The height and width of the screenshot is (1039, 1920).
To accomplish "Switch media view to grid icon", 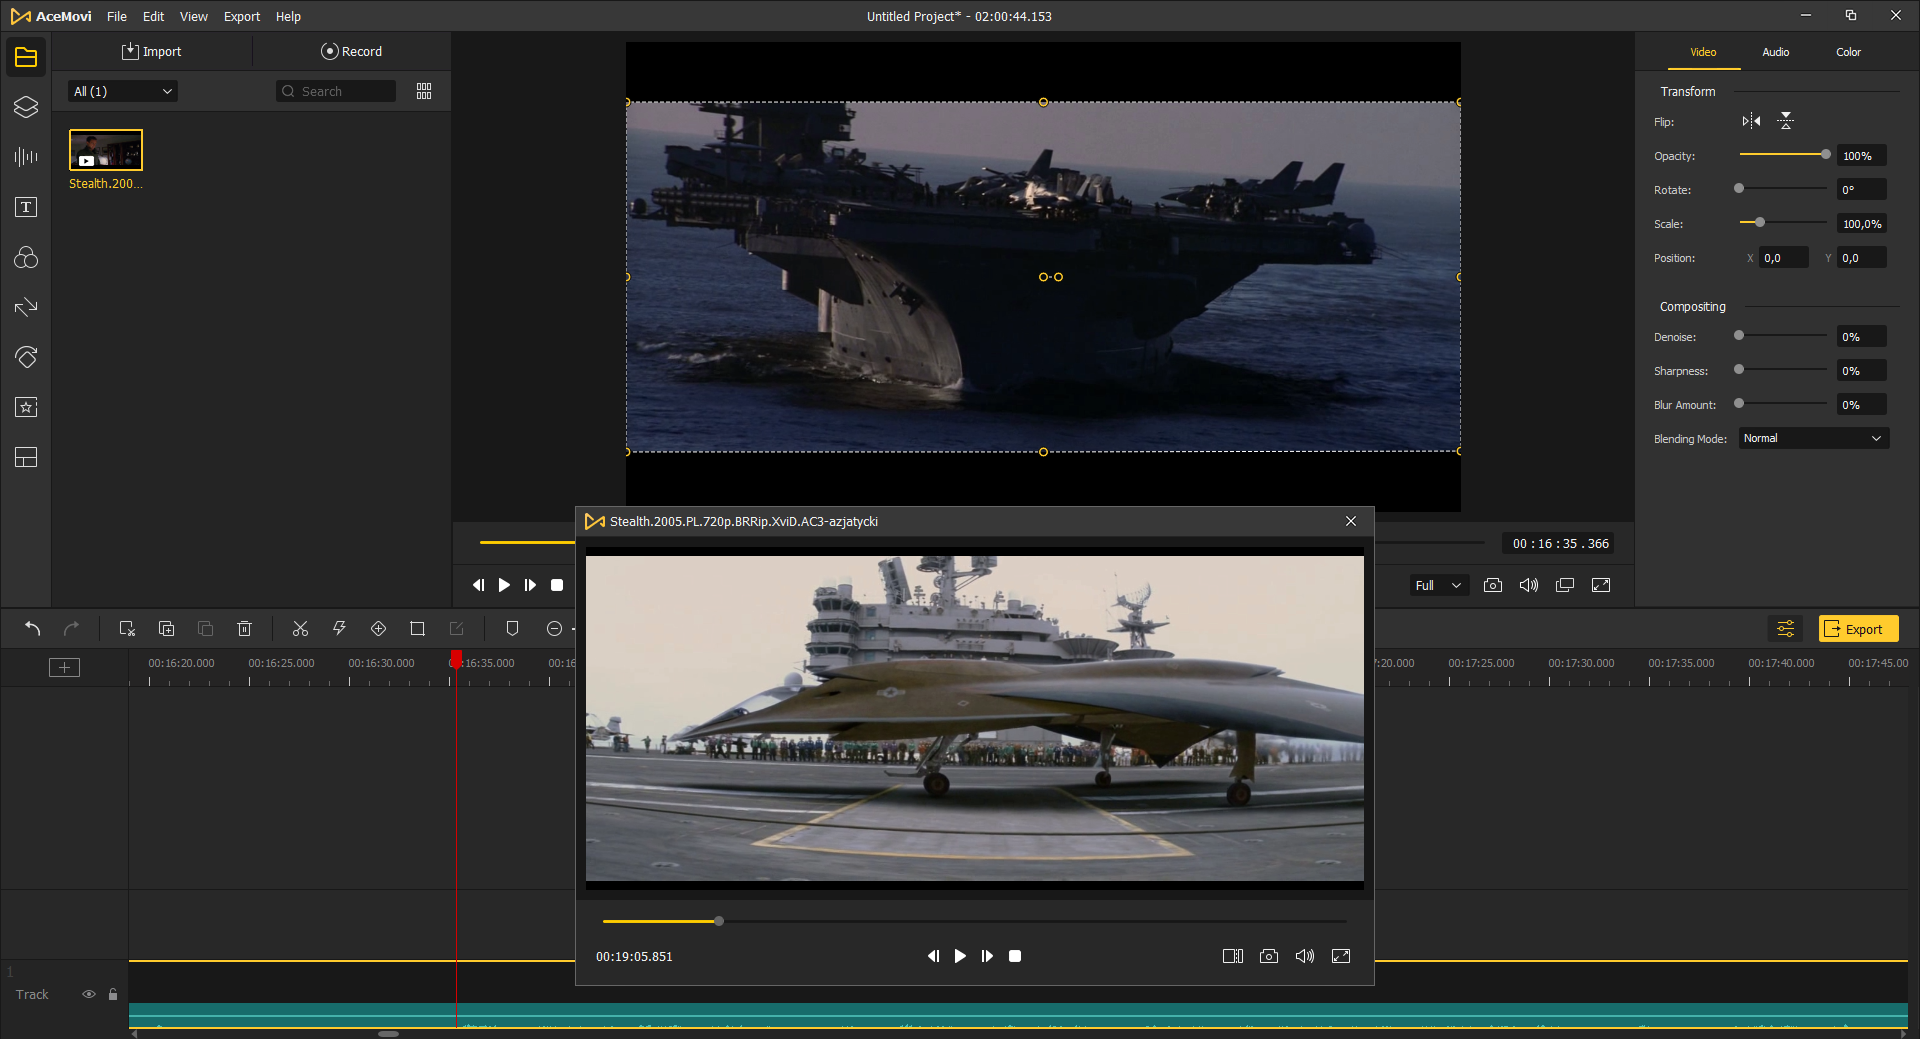I will (424, 91).
